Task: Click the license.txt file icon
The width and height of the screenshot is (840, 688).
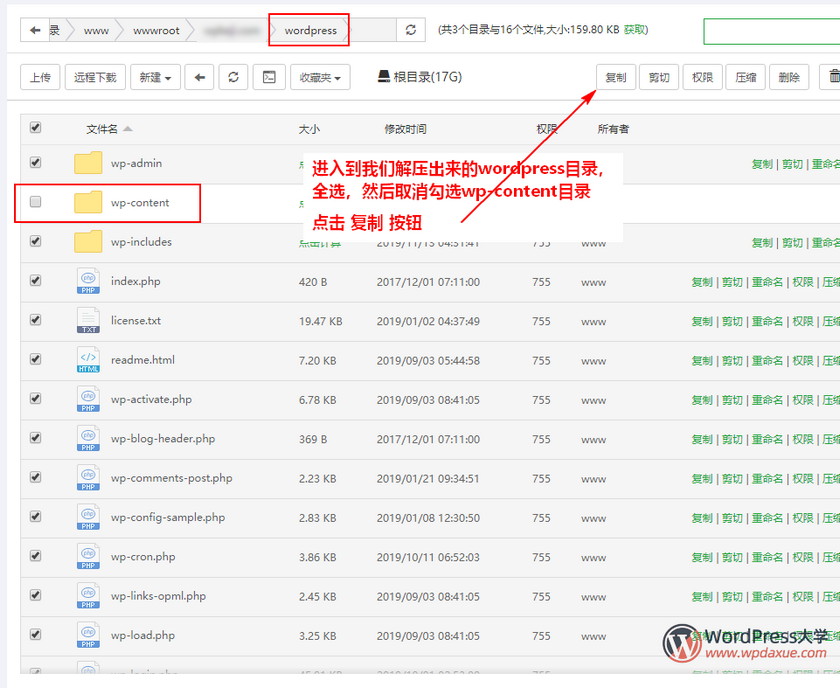Action: [88, 320]
